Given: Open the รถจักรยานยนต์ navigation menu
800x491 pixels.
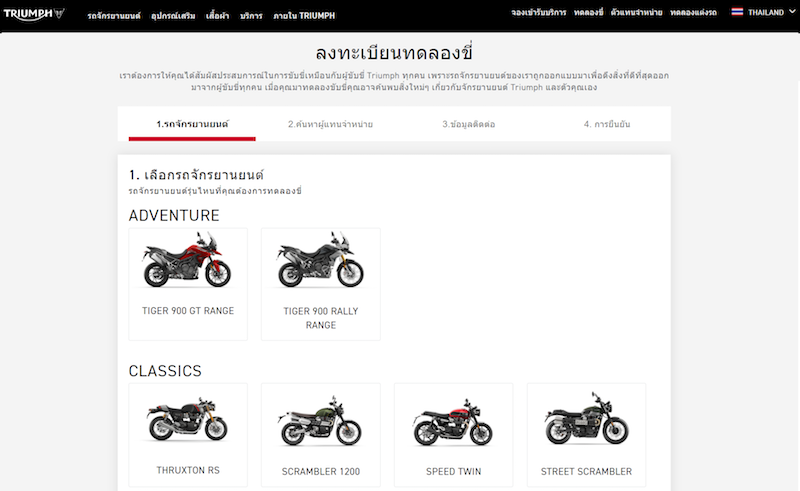Looking at the screenshot, I should click(x=114, y=16).
